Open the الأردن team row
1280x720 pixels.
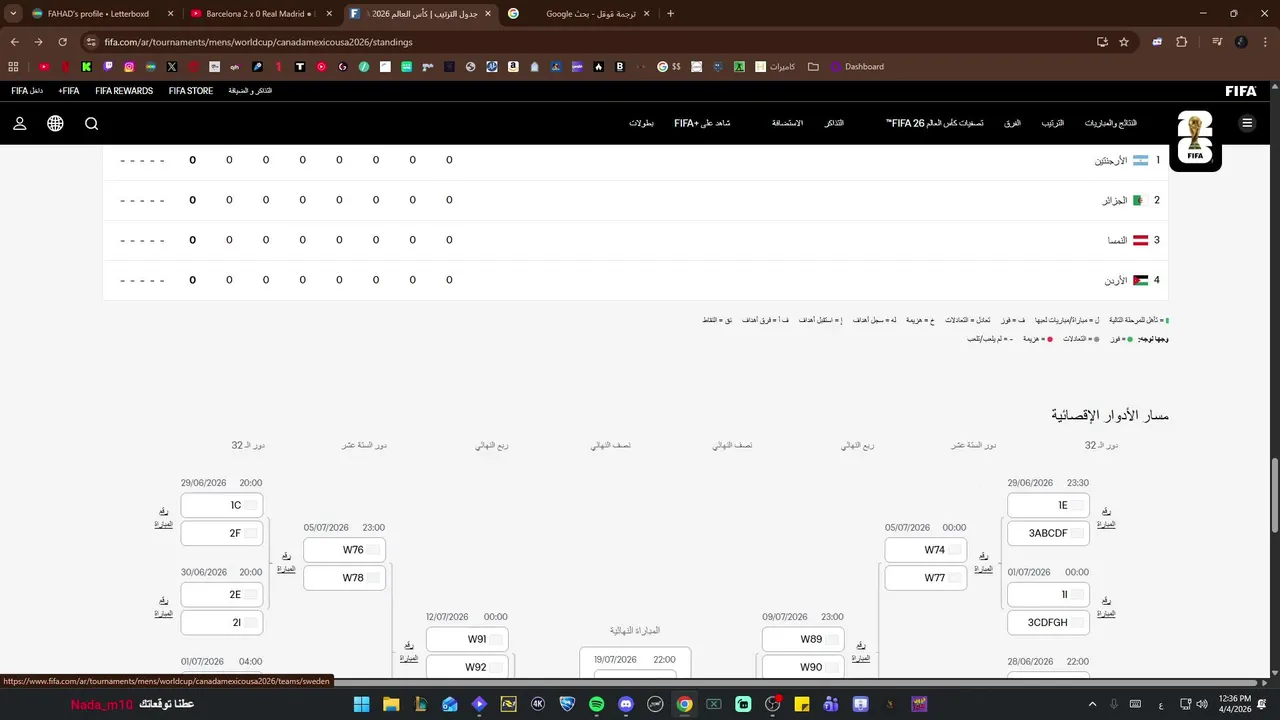635,280
